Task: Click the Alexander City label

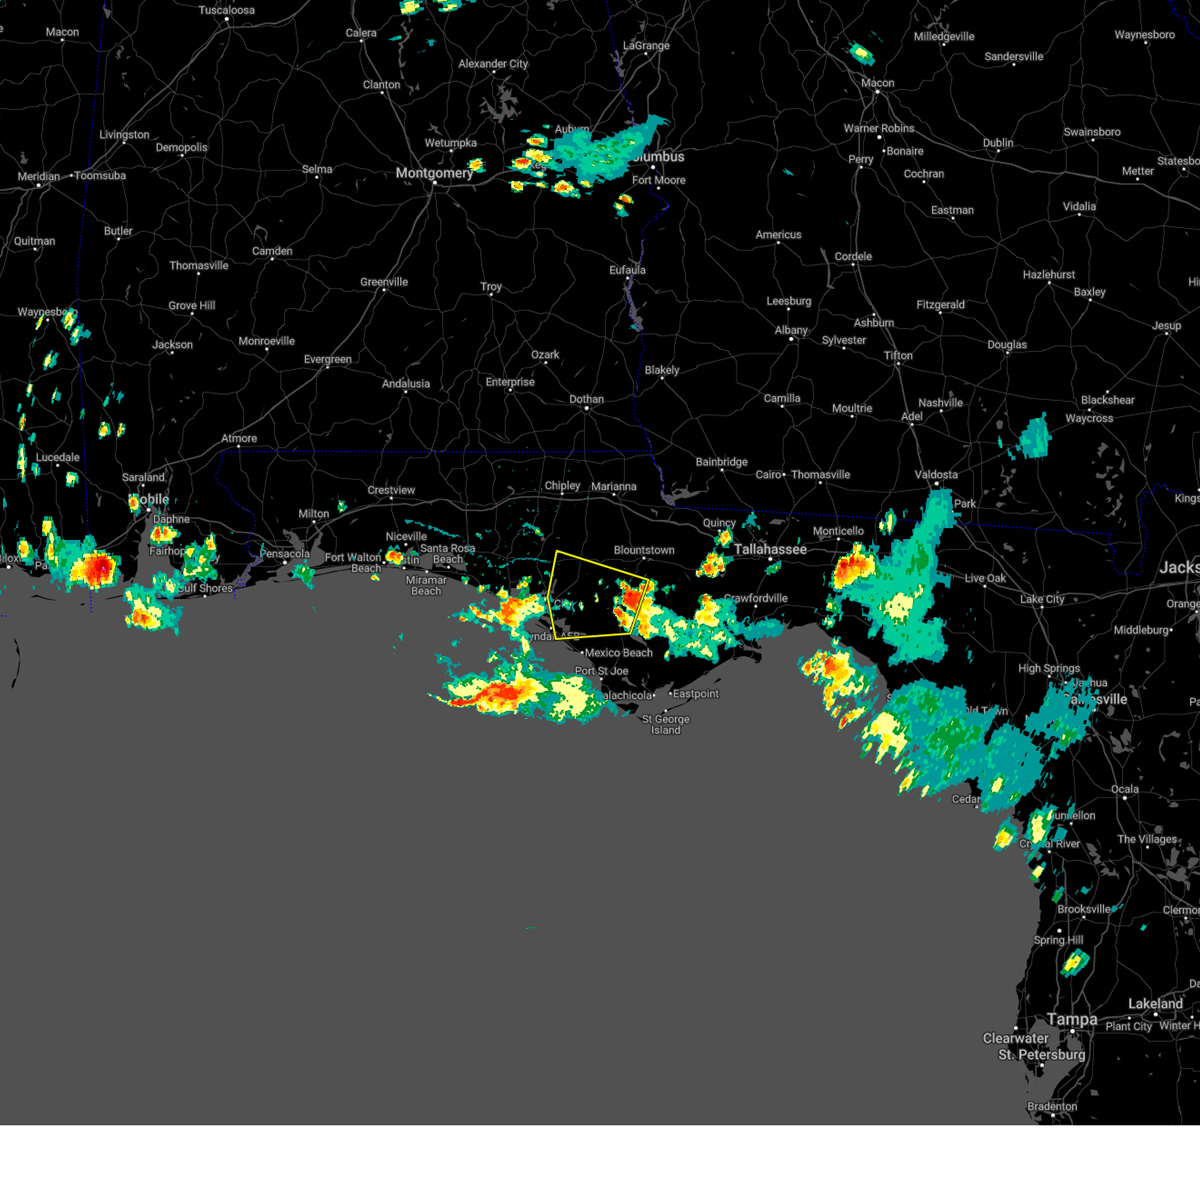Action: pyautogui.click(x=493, y=63)
